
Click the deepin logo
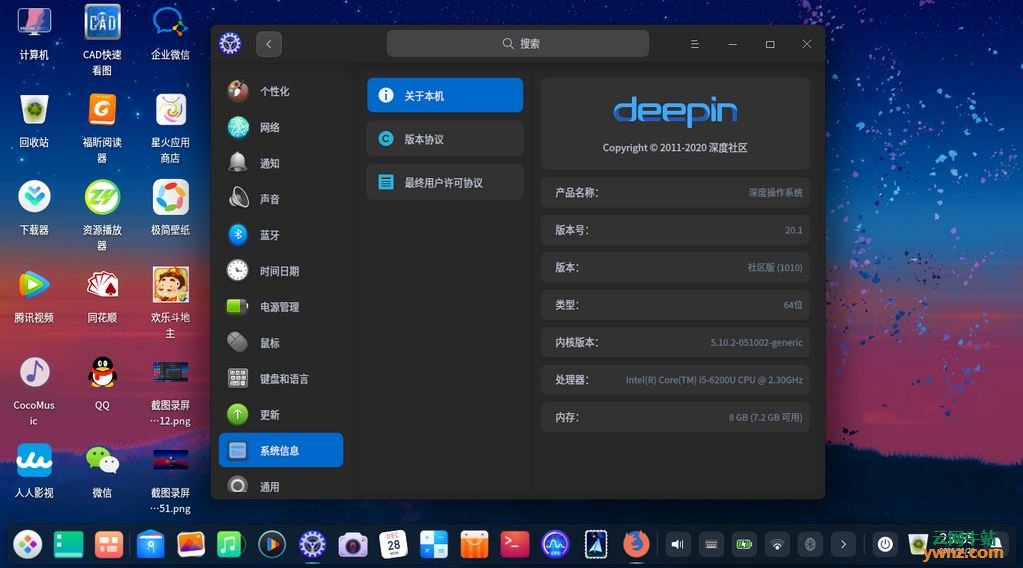(675, 112)
